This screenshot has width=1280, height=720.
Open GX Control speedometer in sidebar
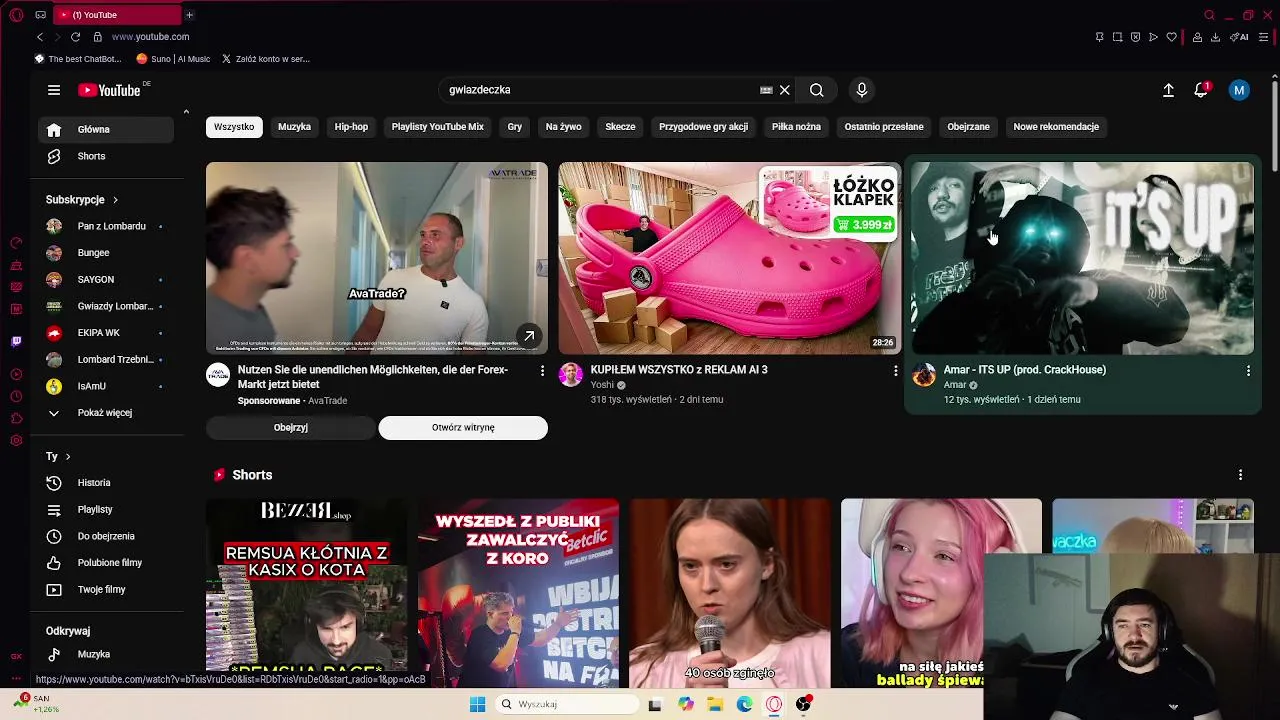pos(16,243)
